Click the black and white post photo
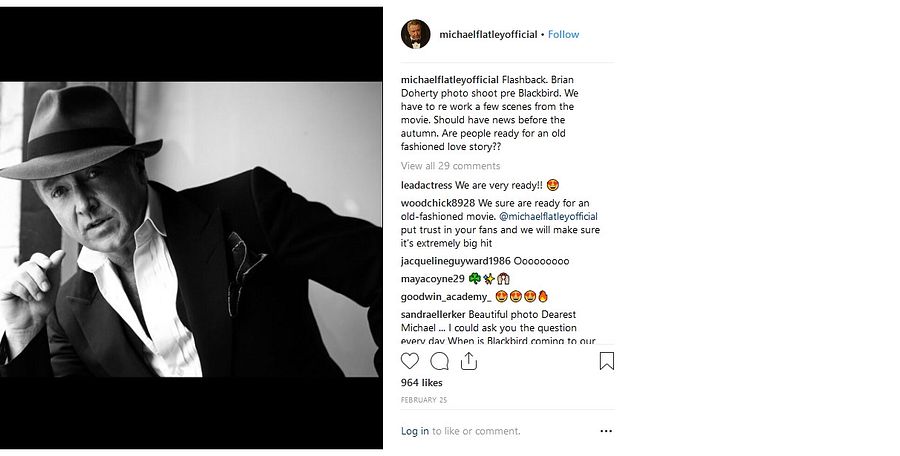This screenshot has width=900, height=456. coord(191,229)
